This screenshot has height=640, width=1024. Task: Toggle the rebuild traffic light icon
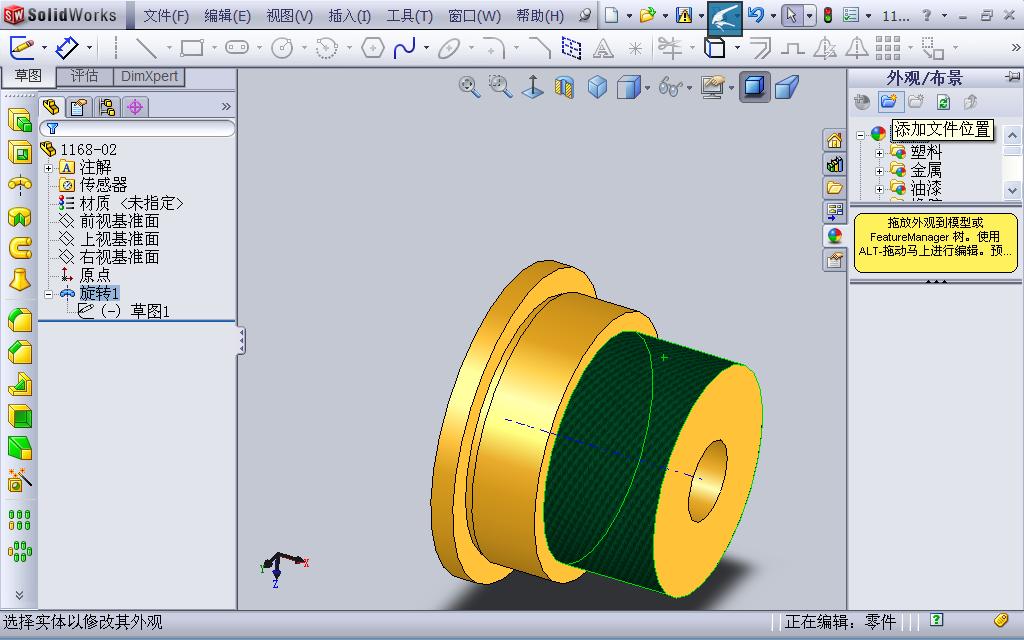click(x=827, y=15)
